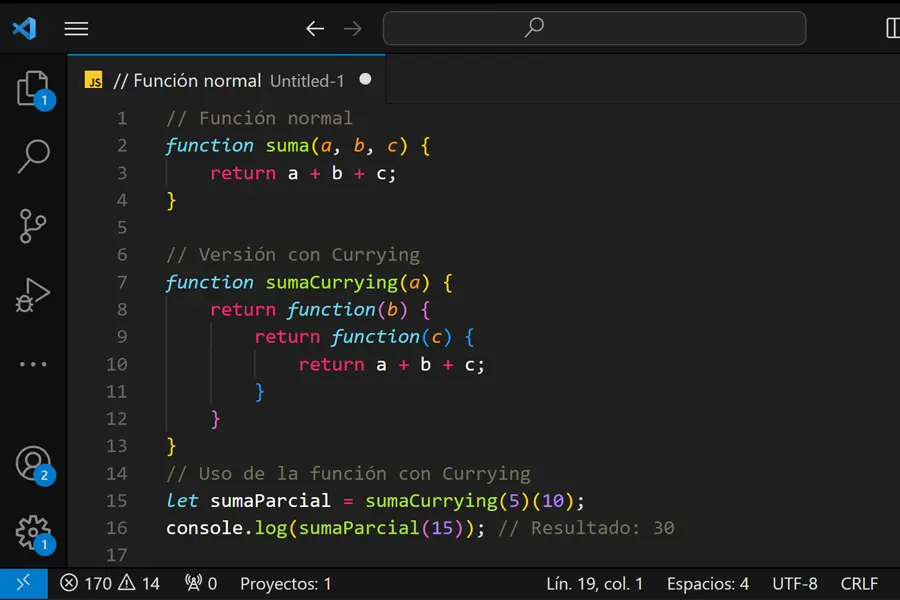Click 'return a + b + c;' on line 3
Screen dimensions: 900x600
point(303,173)
